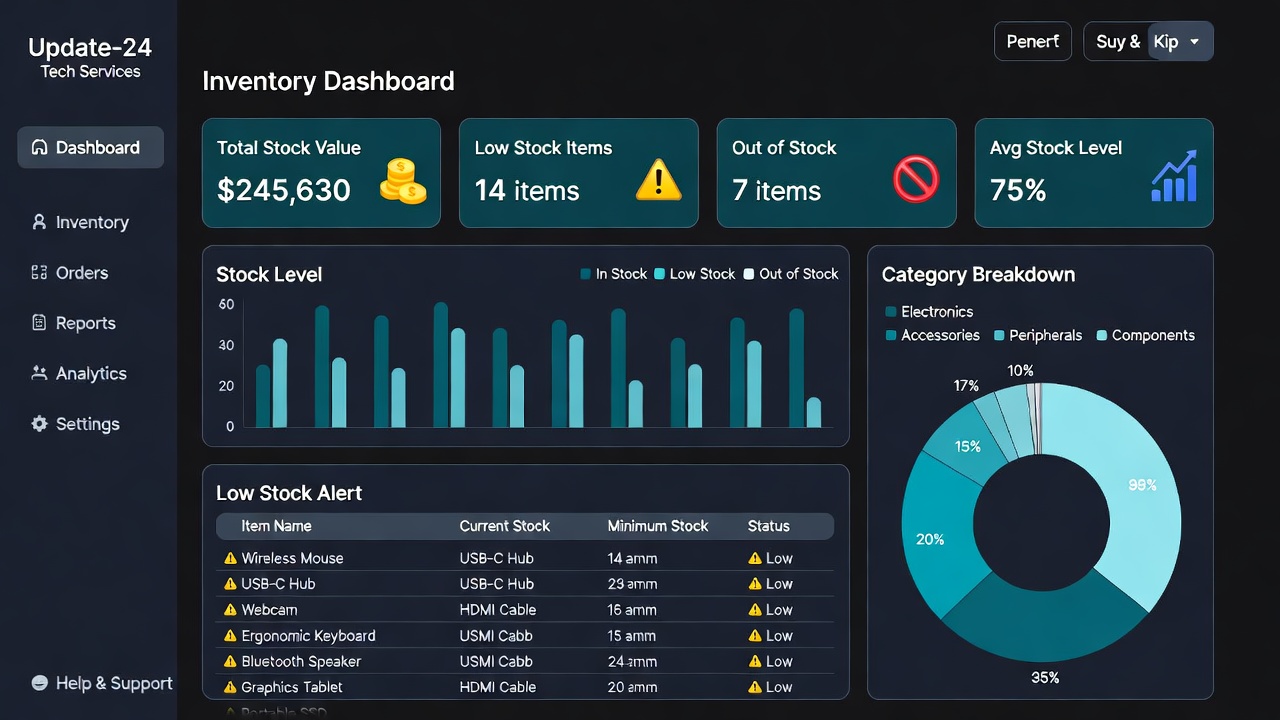Click the Help & Support icon
This screenshot has height=720, width=1280.
(x=38, y=683)
